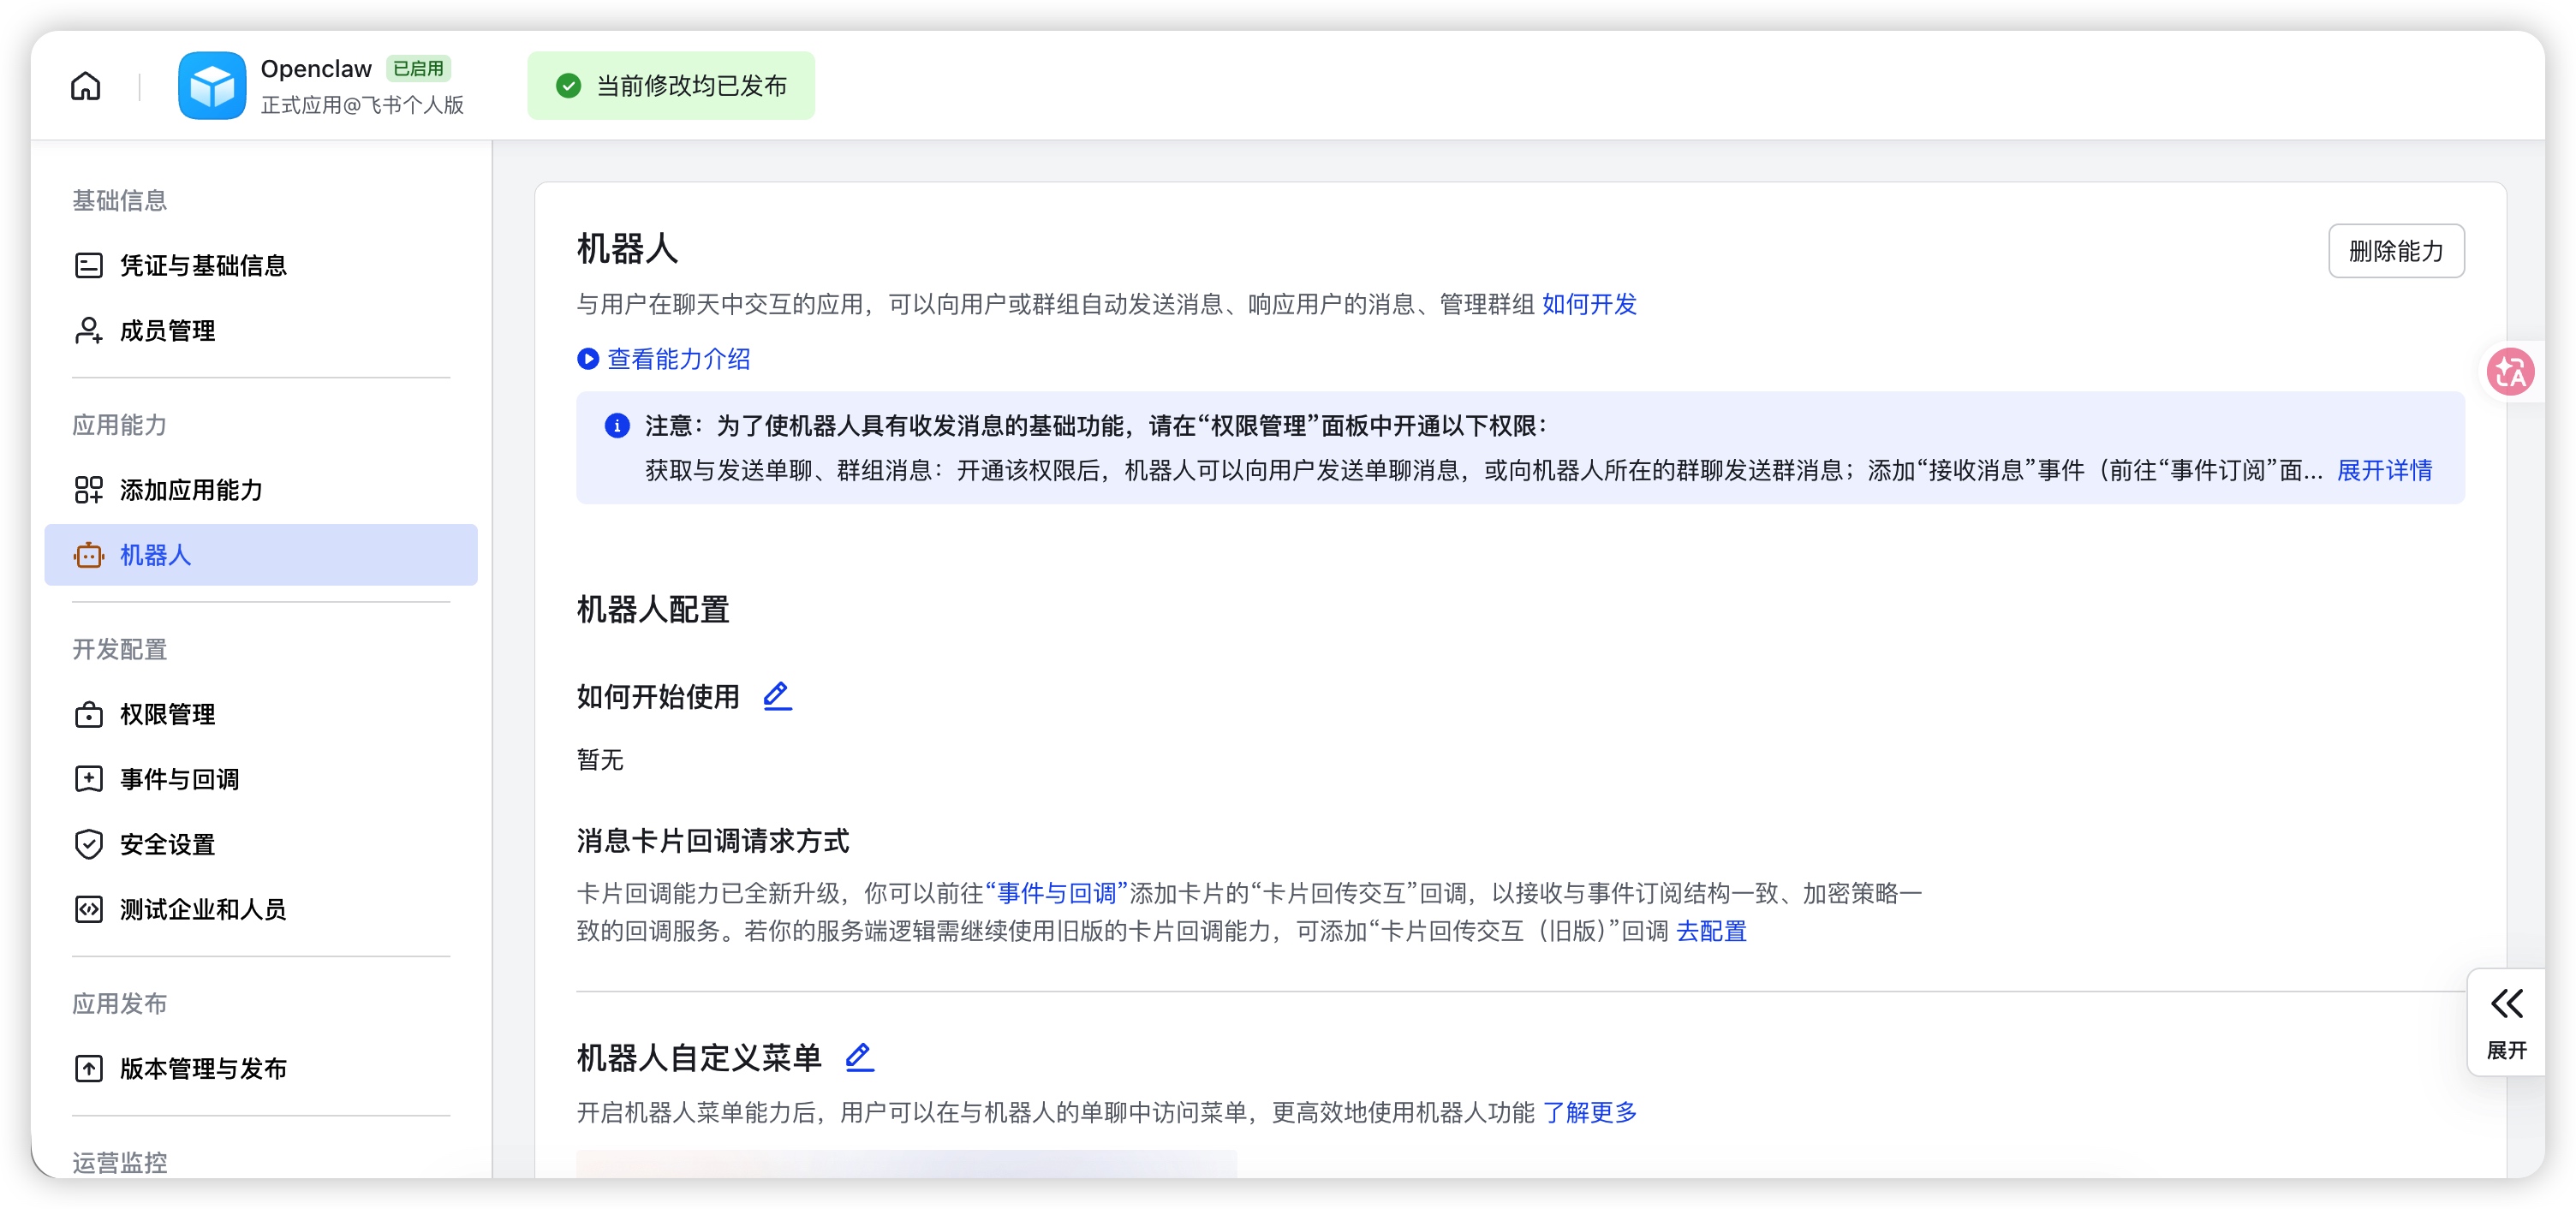Click the pink translate floating icon
Viewport: 2576px width, 1209px height.
pyautogui.click(x=2510, y=373)
